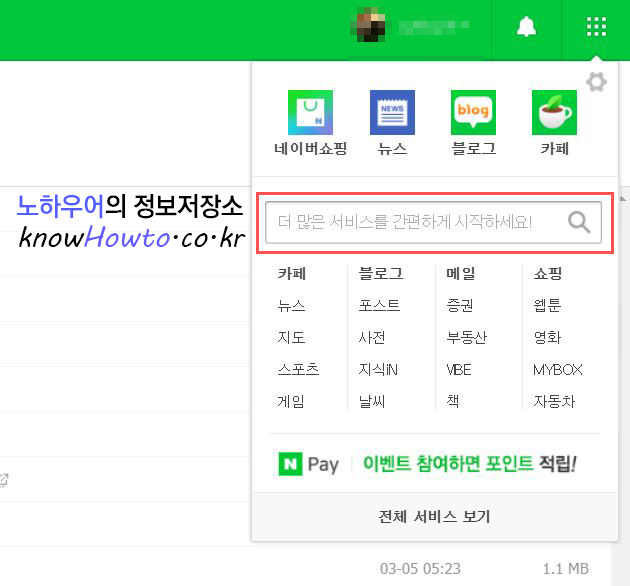Viewport: 630px width, 586px height.
Task: Click the scrollbar up arrow at right edge
Action: click(x=623, y=198)
